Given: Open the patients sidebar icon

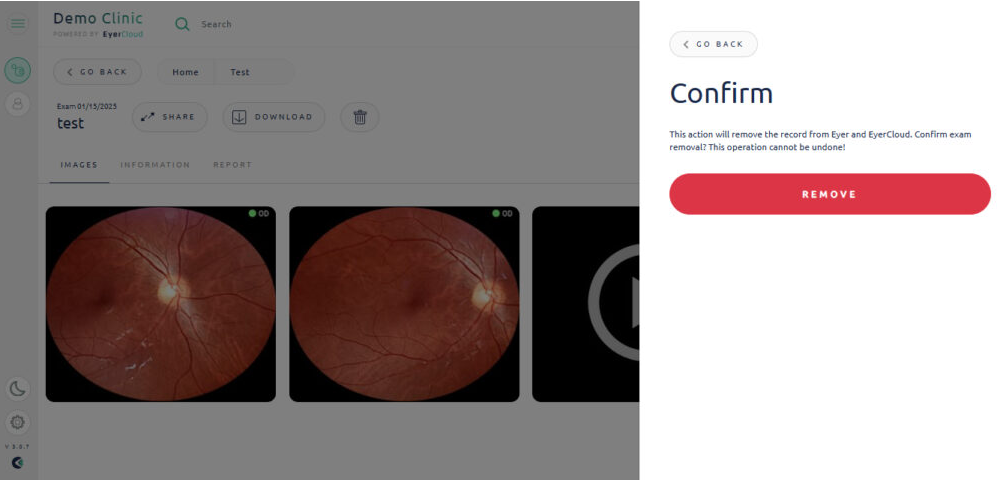Looking at the screenshot, I should (x=18, y=103).
